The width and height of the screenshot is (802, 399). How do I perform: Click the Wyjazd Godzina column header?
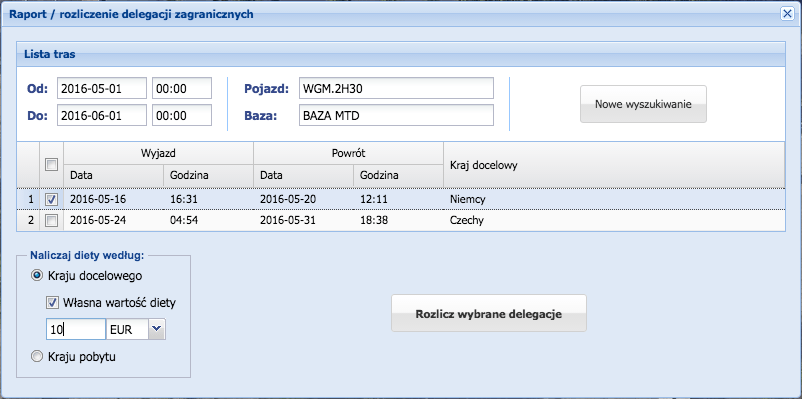[x=209, y=175]
